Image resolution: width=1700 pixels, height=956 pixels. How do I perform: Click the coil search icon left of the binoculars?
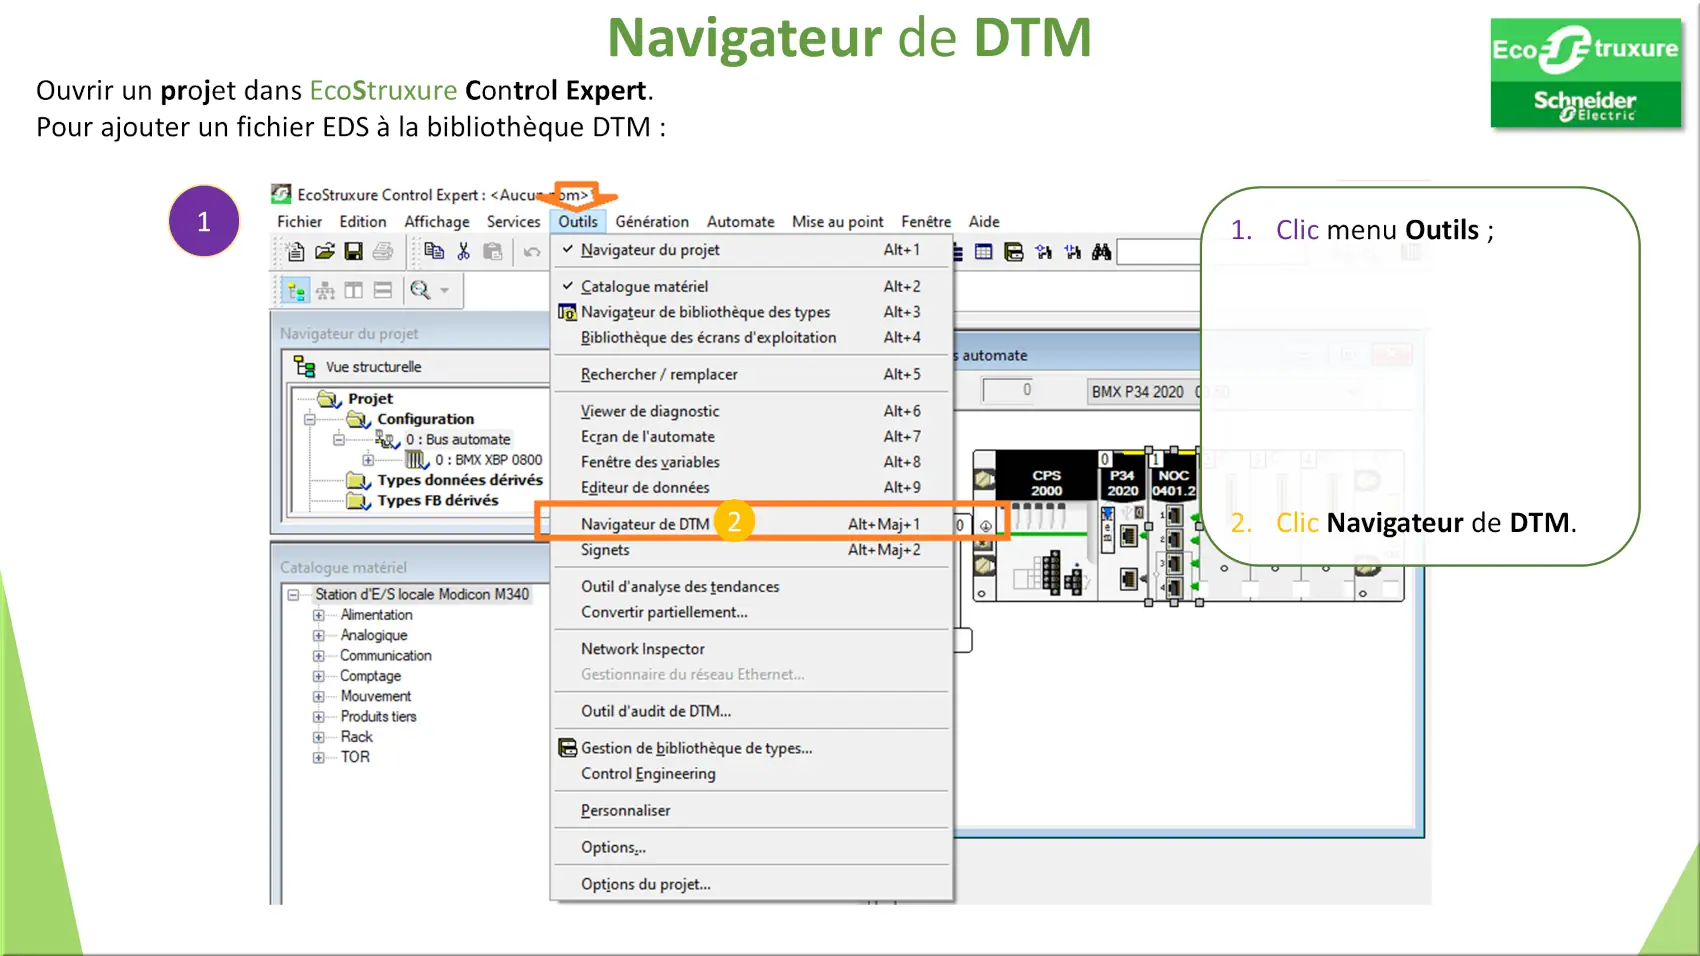(1073, 252)
